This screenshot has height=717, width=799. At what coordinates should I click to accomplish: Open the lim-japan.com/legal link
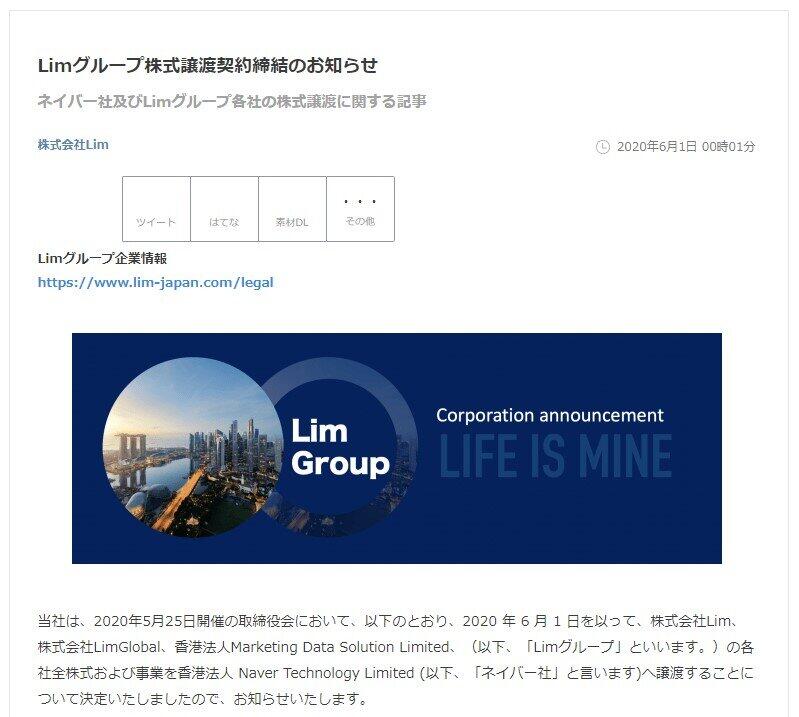[155, 282]
